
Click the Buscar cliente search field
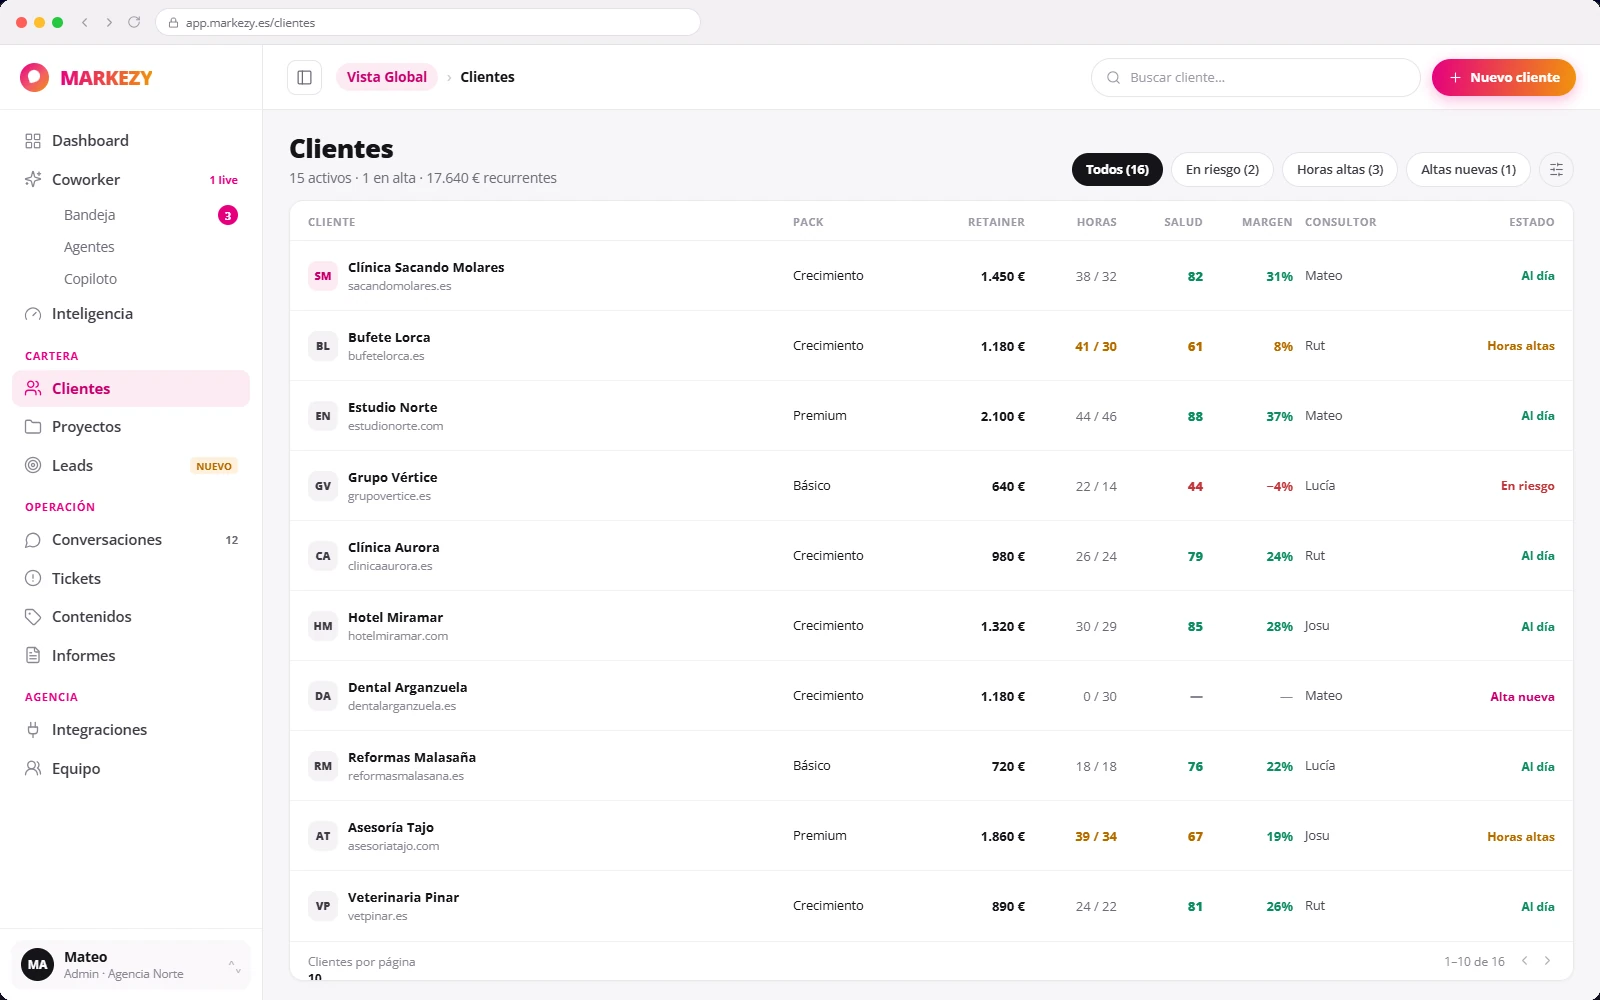coord(1255,77)
